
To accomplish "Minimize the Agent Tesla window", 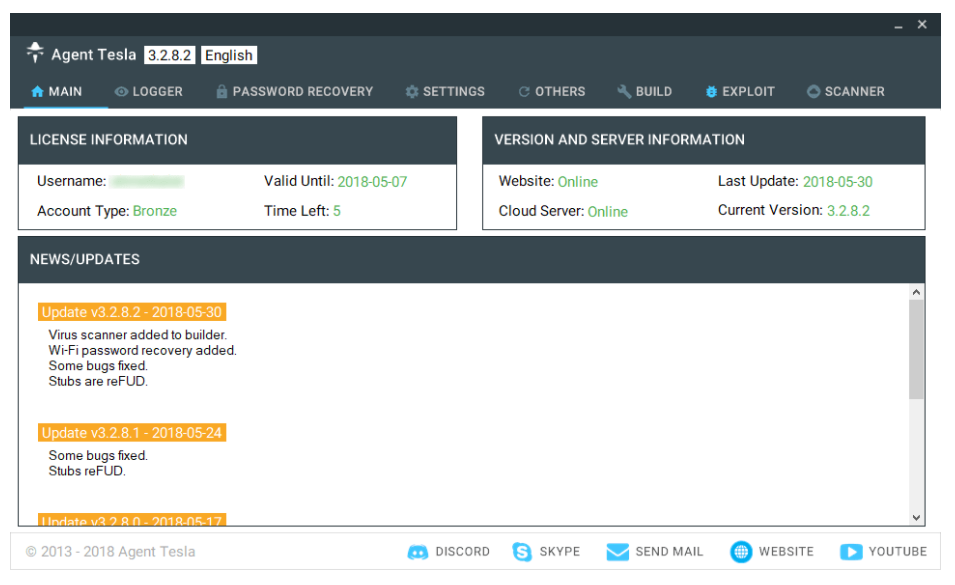I will tap(900, 25).
